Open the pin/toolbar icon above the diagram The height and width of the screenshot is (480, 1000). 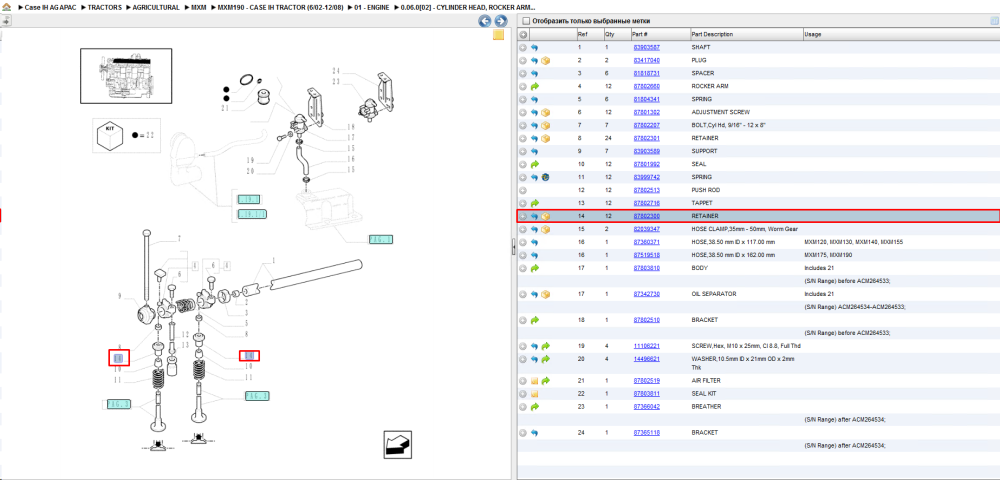(6, 20)
